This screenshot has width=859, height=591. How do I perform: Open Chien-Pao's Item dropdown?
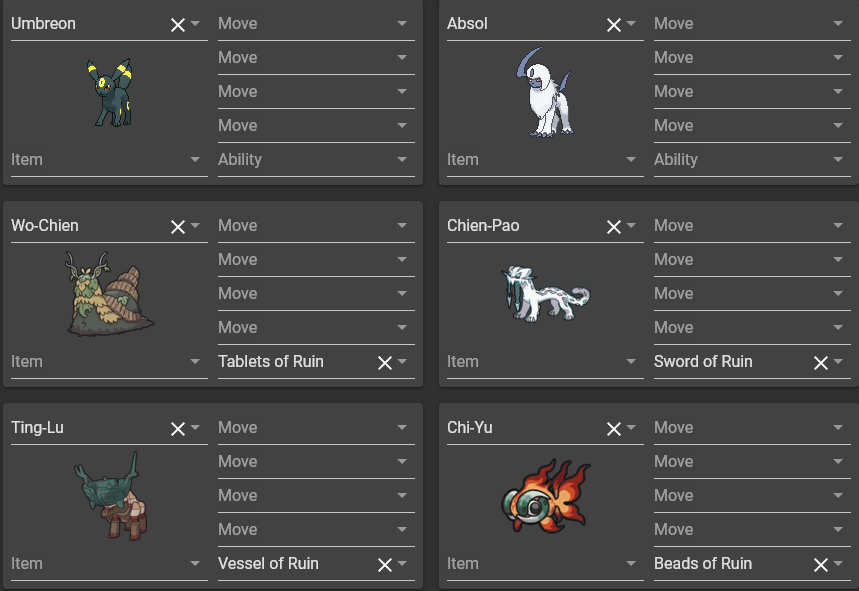545,362
